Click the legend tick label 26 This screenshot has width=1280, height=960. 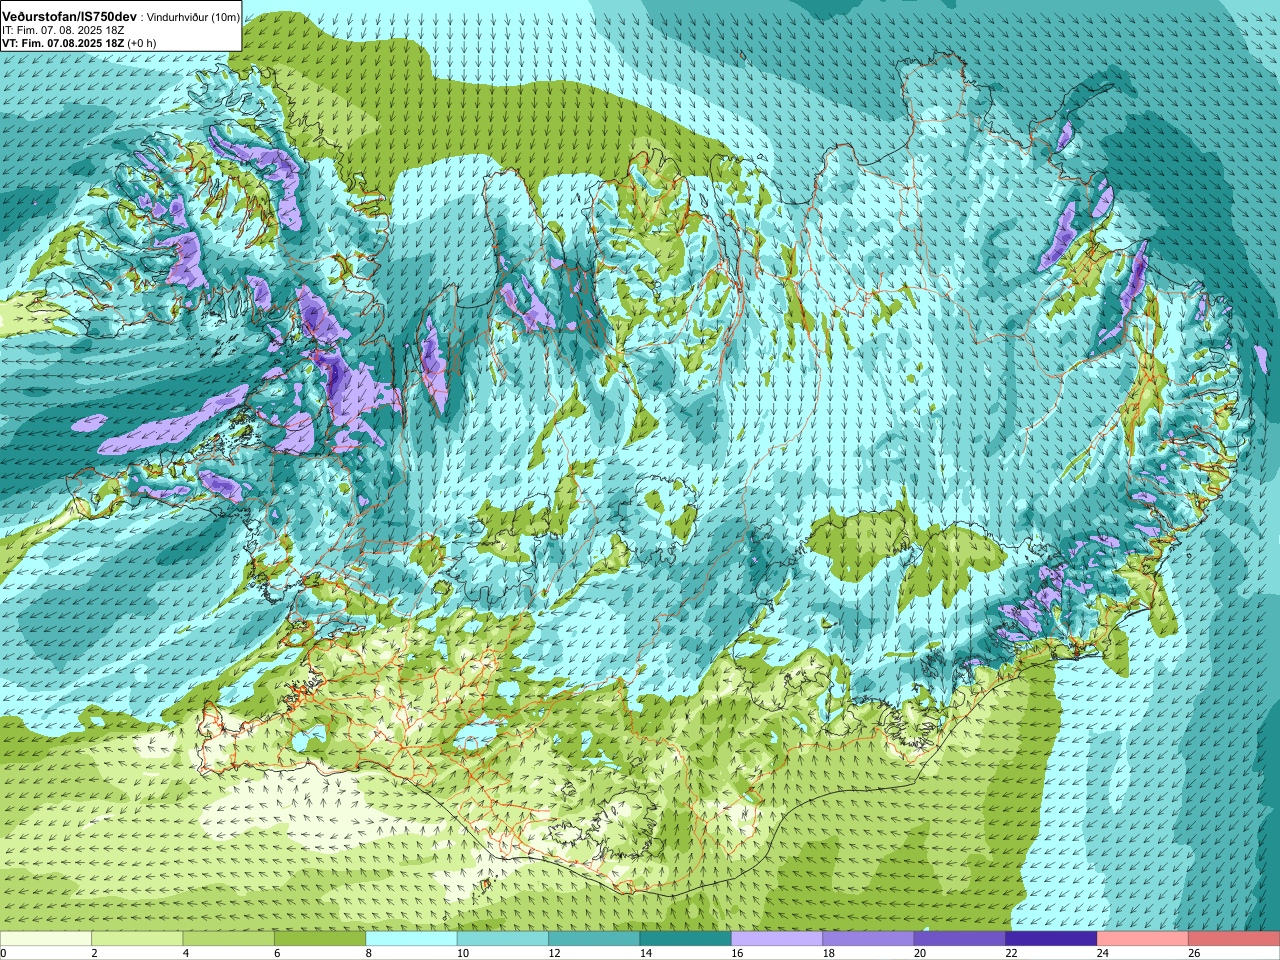[1194, 953]
